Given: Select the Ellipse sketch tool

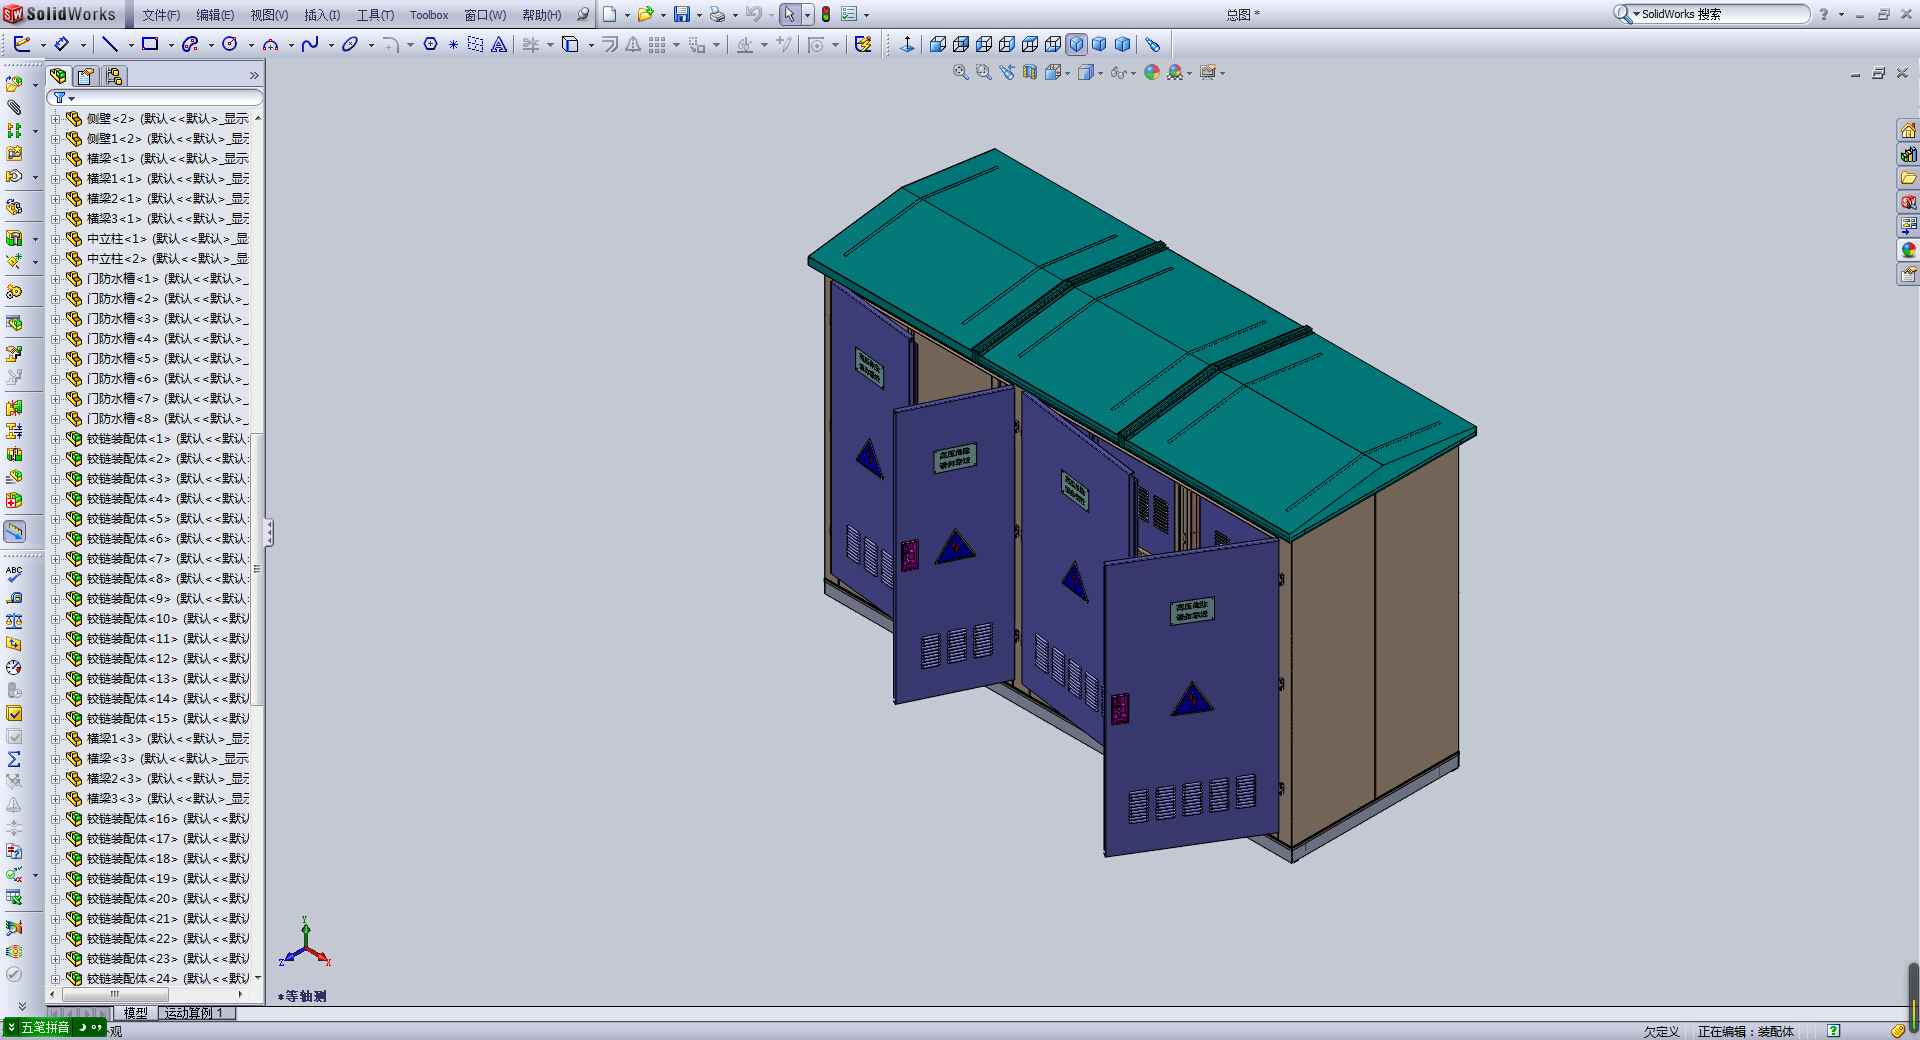Looking at the screenshot, I should tap(350, 44).
